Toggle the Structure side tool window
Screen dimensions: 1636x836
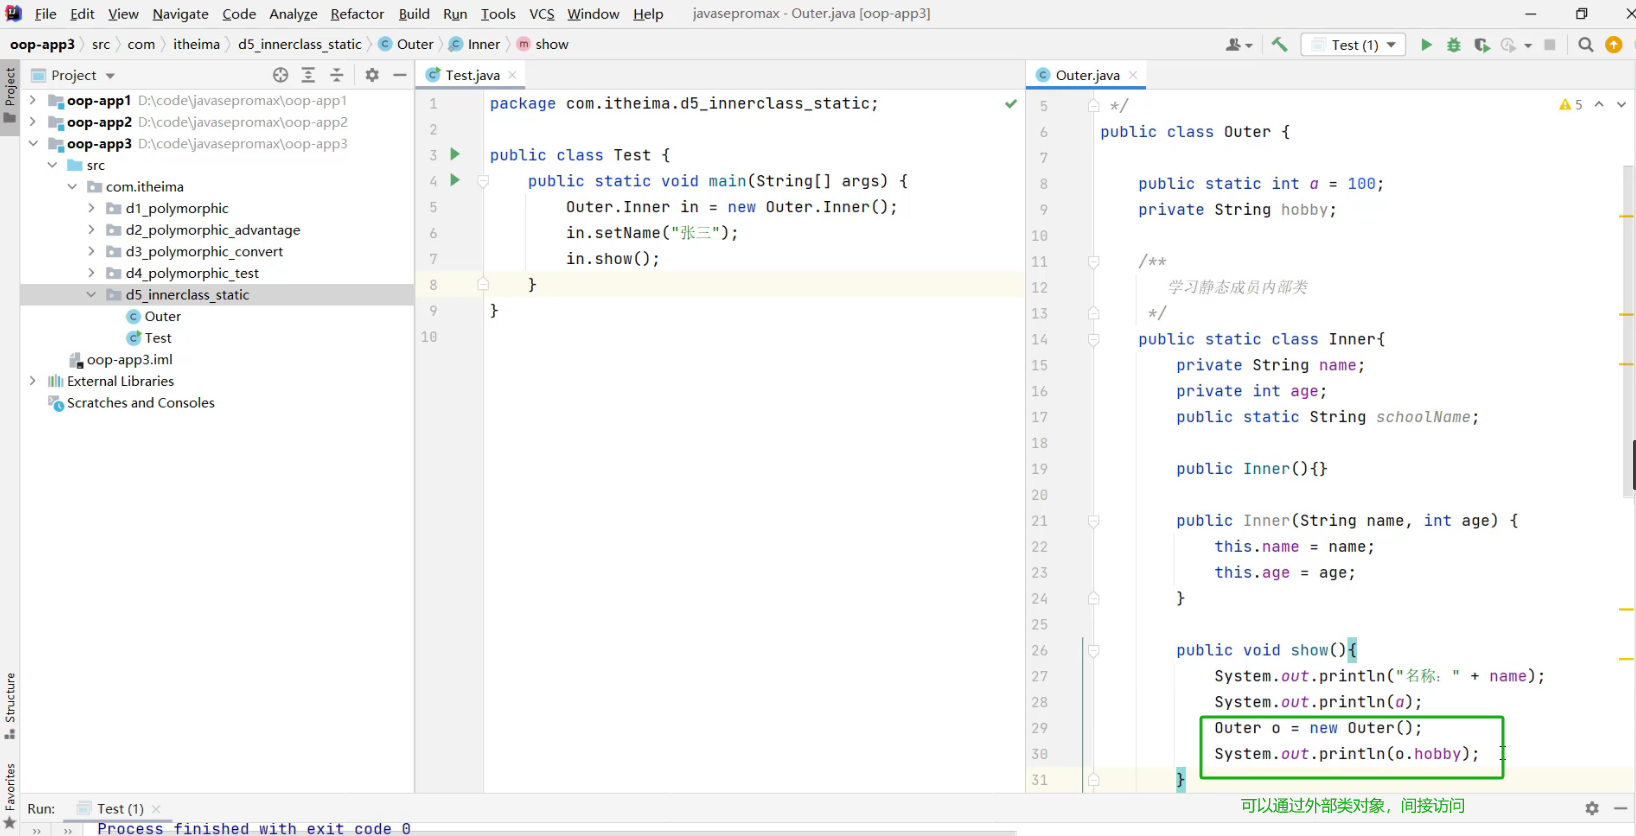pyautogui.click(x=10, y=706)
